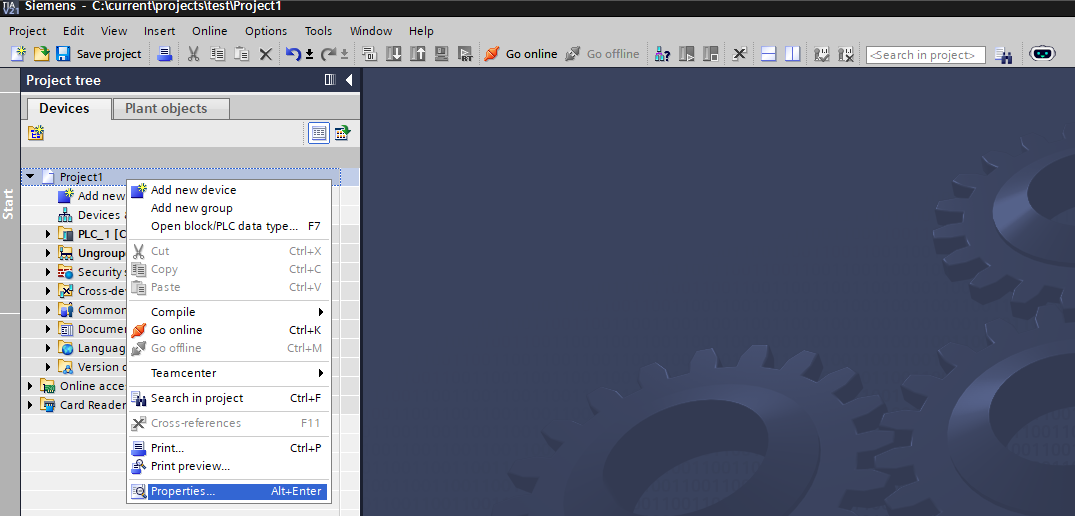This screenshot has height=516, width=1075.
Task: Click the Search in project field
Action: tap(926, 55)
